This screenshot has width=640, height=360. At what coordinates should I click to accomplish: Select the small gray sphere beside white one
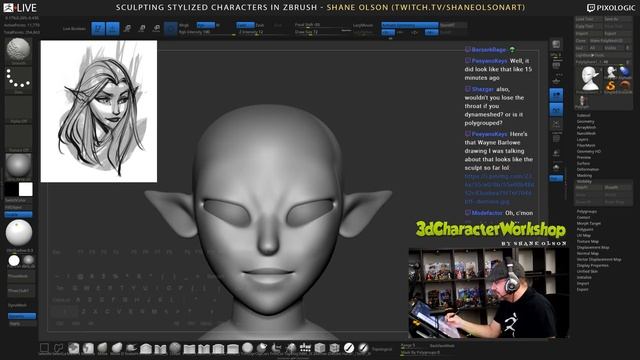pos(29,260)
